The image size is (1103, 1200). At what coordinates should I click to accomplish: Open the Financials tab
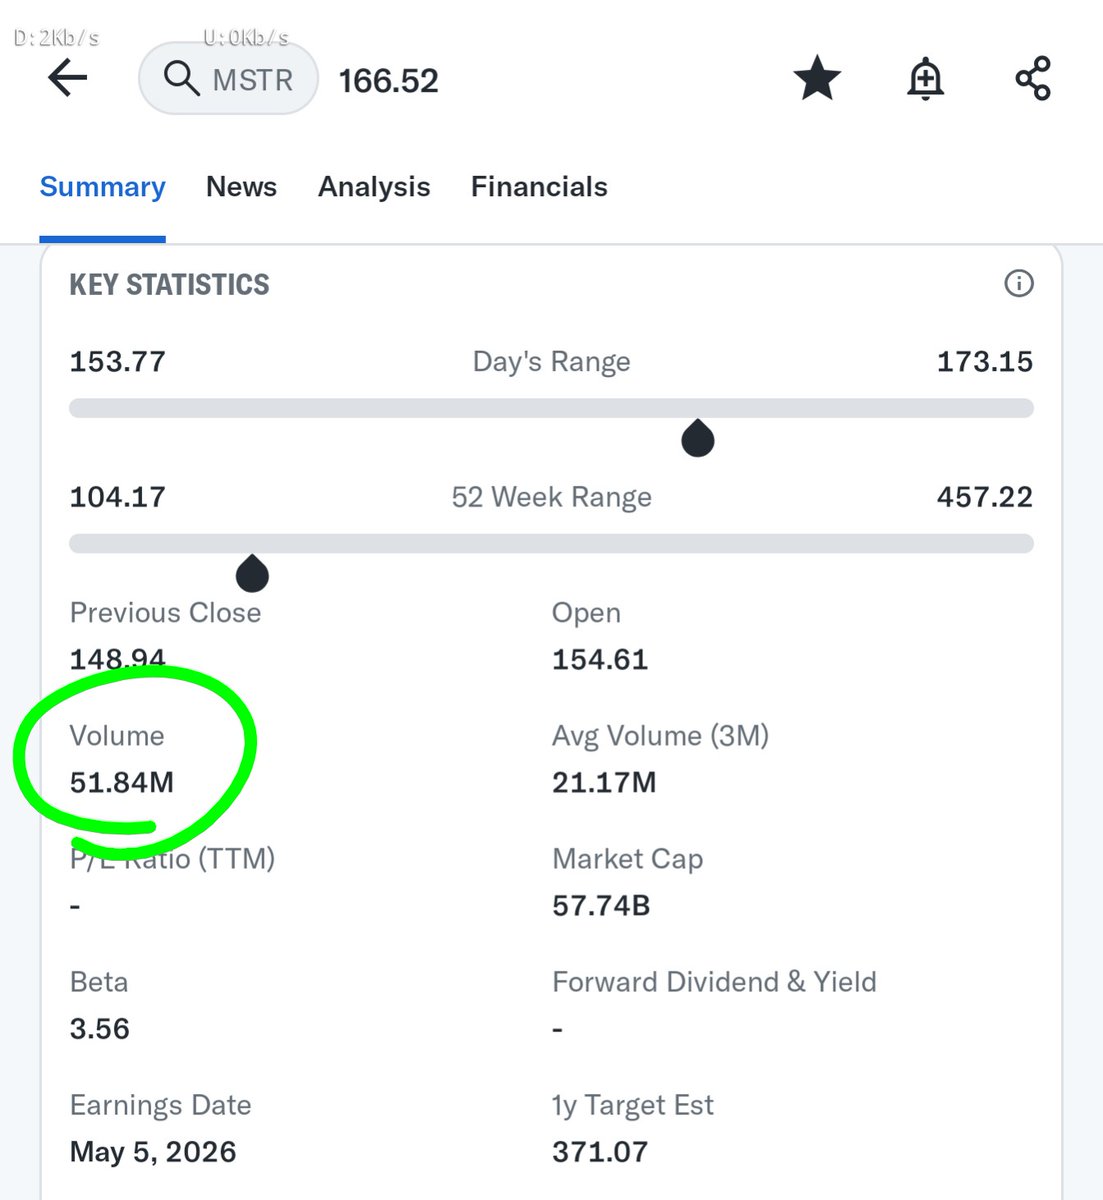[x=539, y=187]
